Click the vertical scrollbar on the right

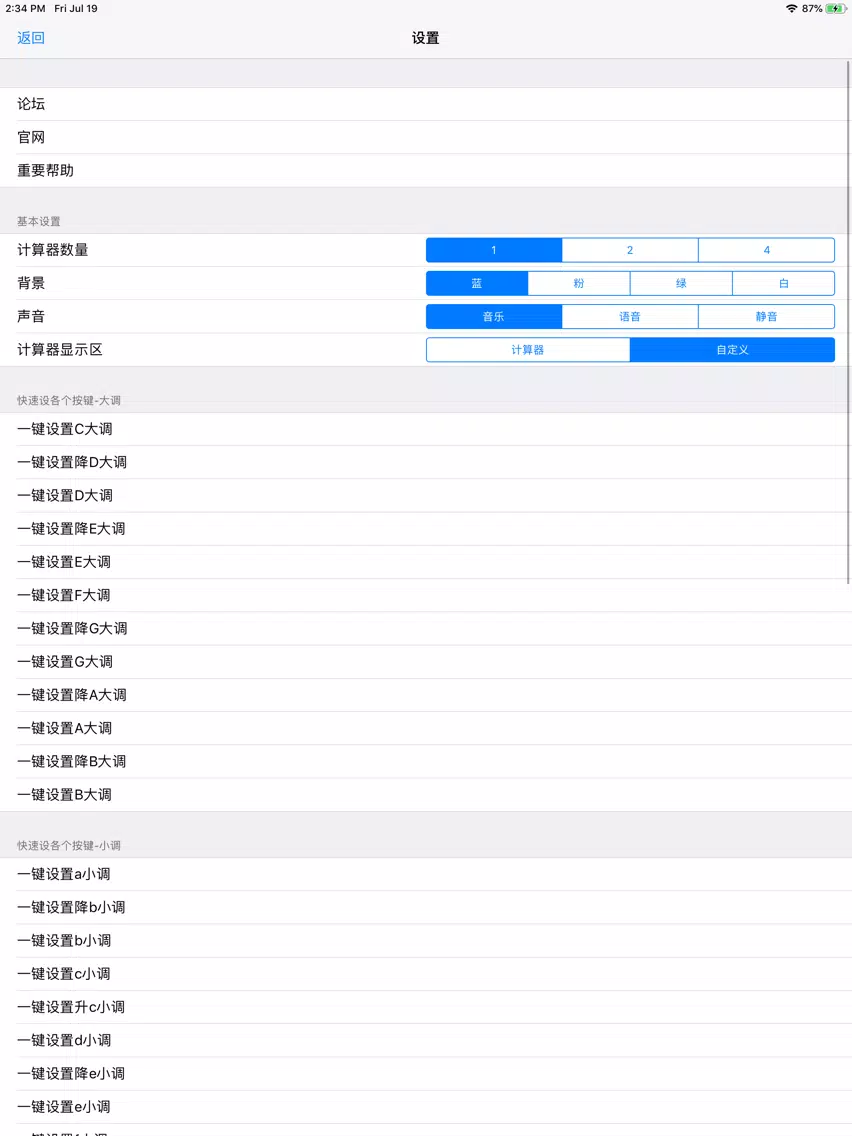848,322
